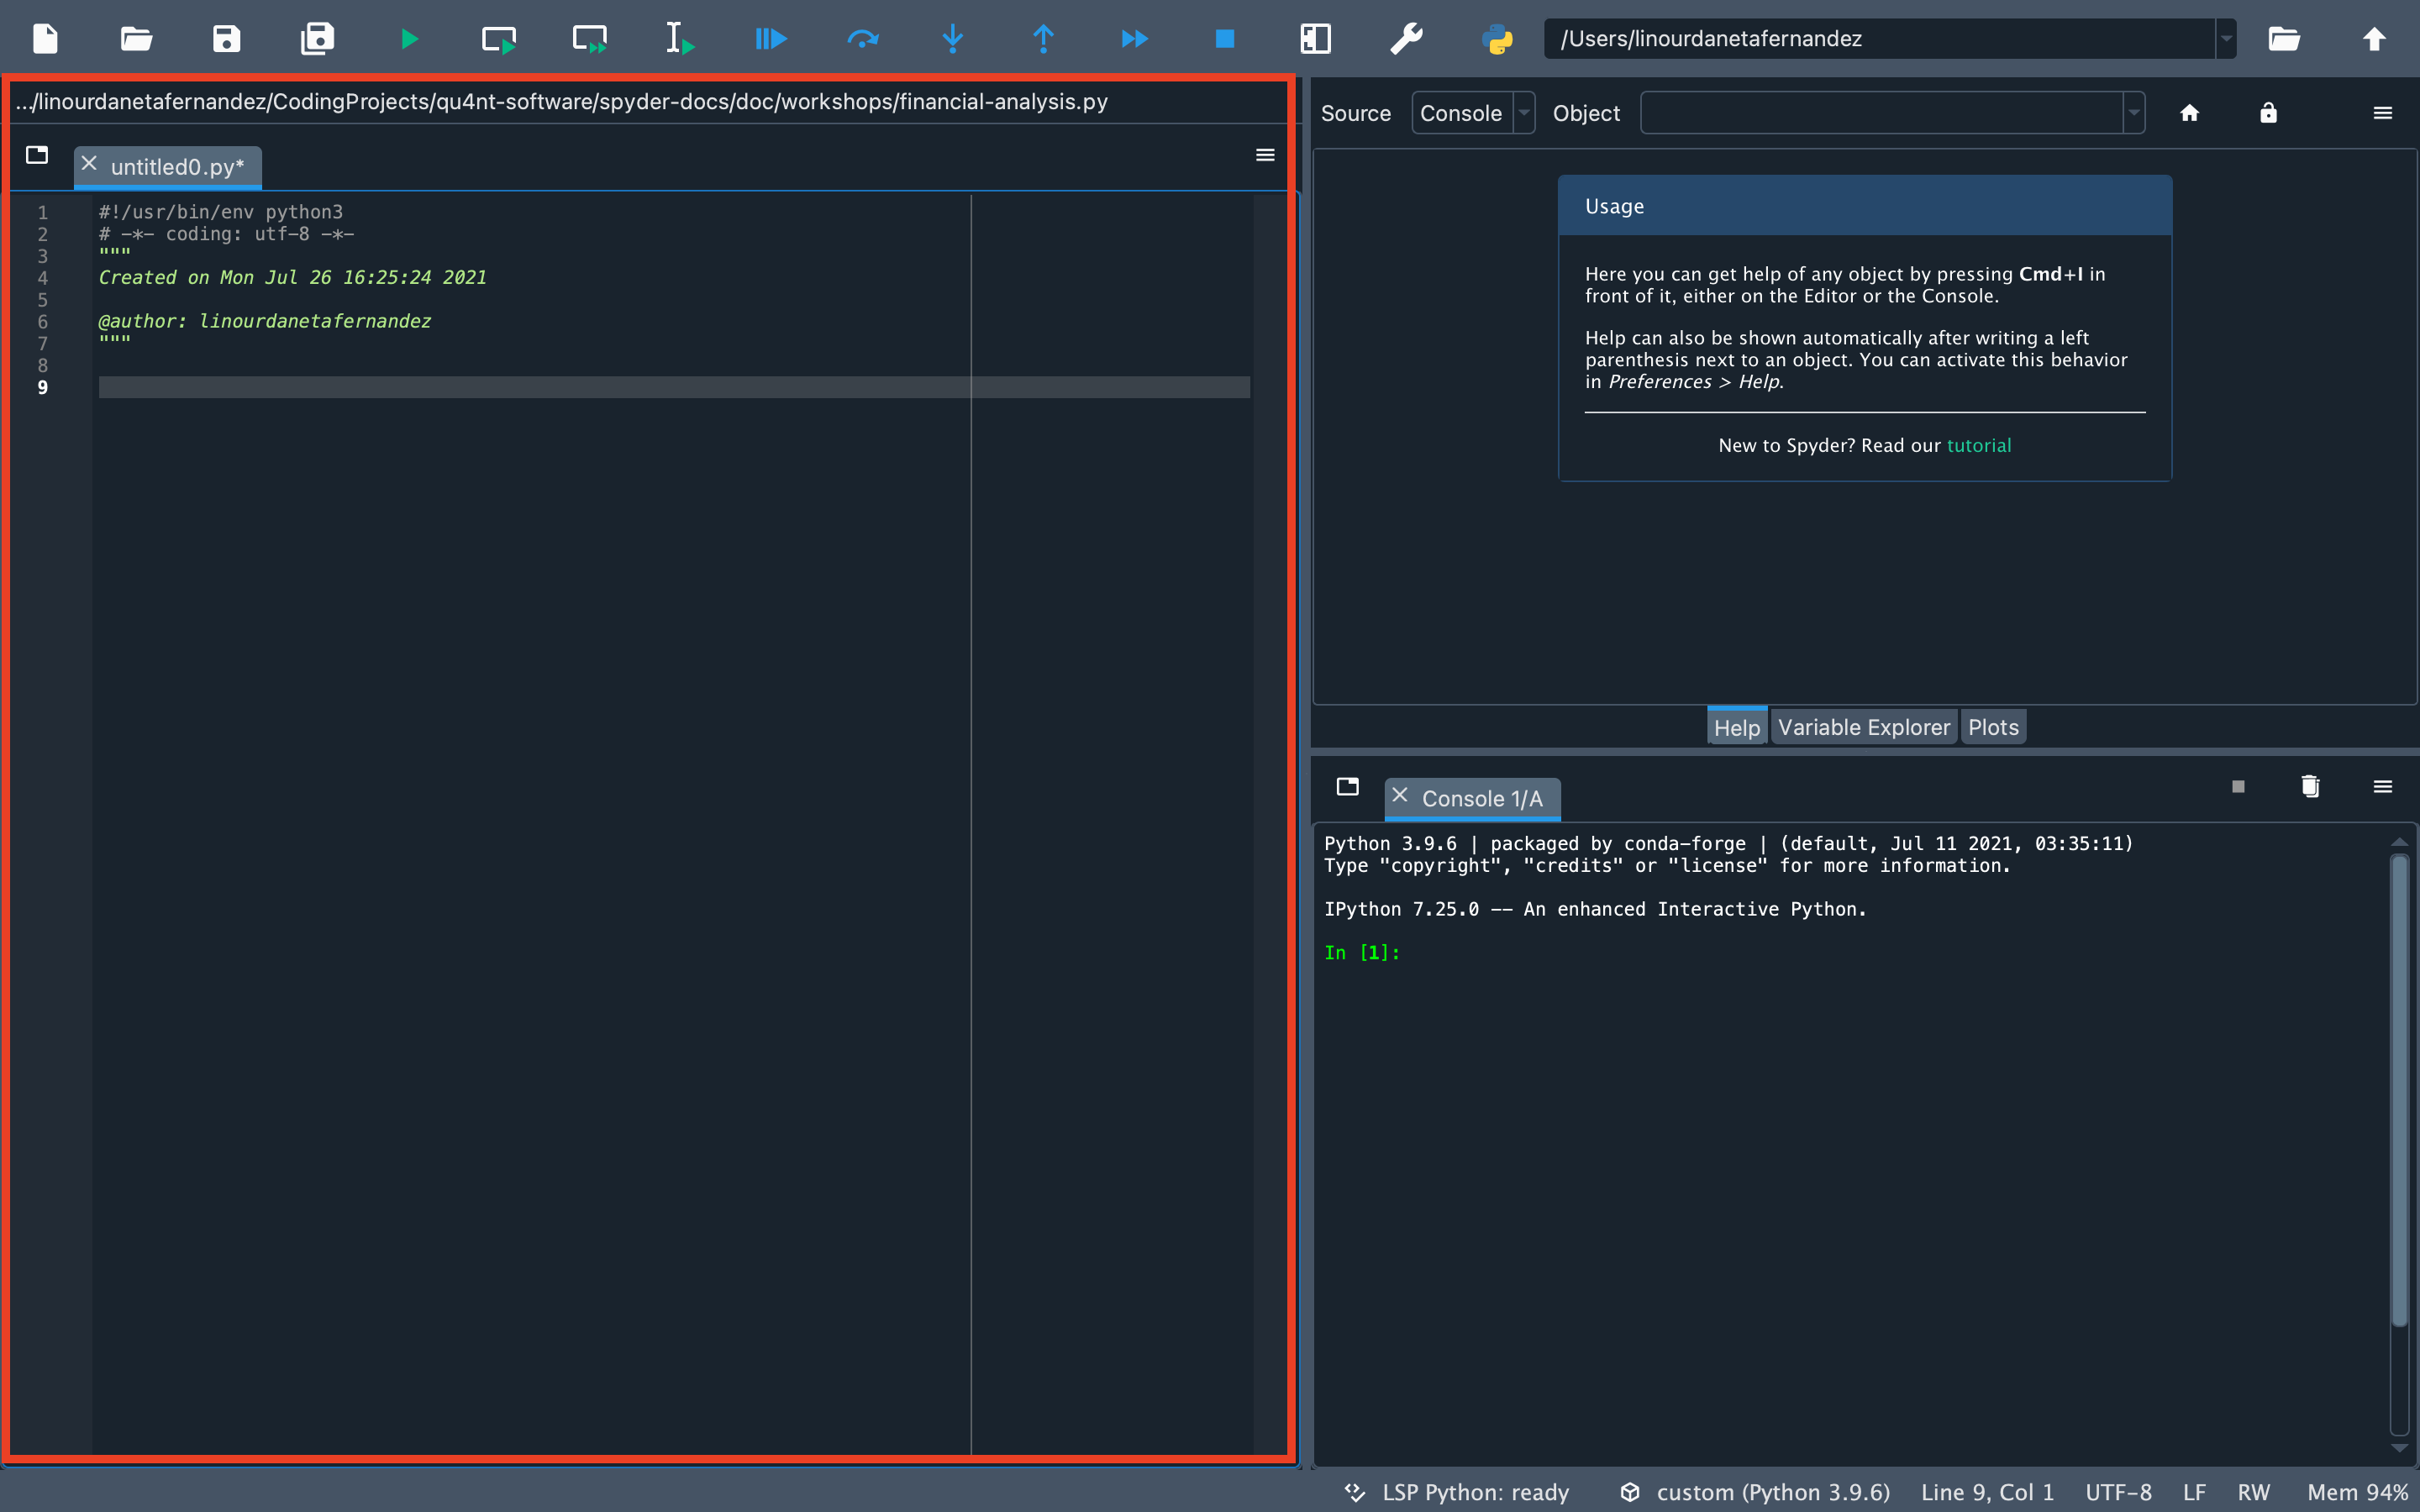Run the current cell

pos(497,38)
